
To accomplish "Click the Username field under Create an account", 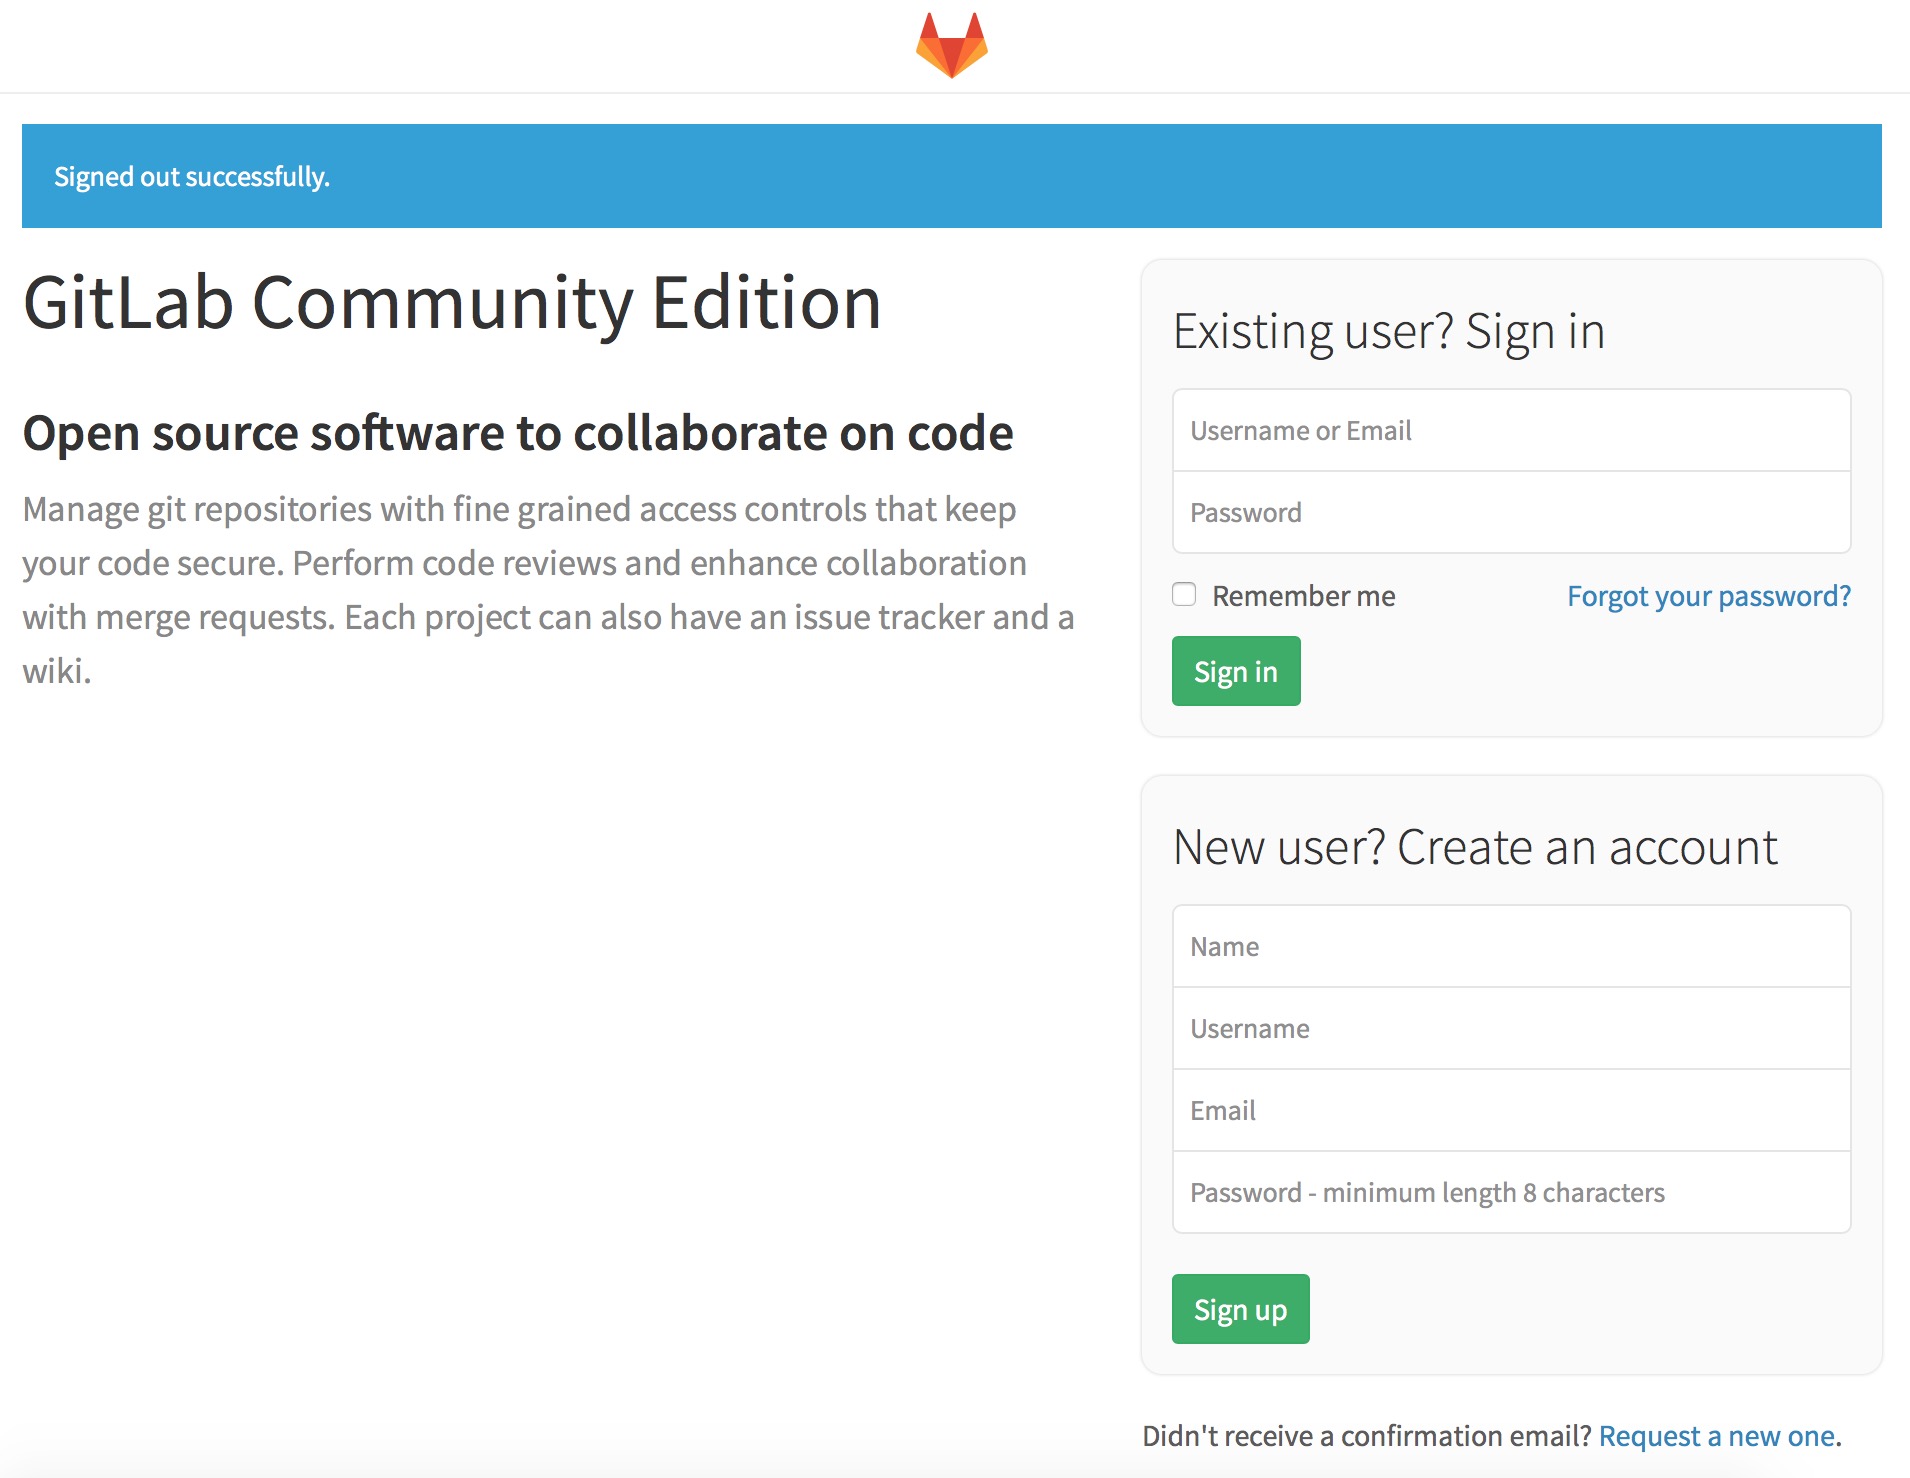I will coord(1510,1029).
